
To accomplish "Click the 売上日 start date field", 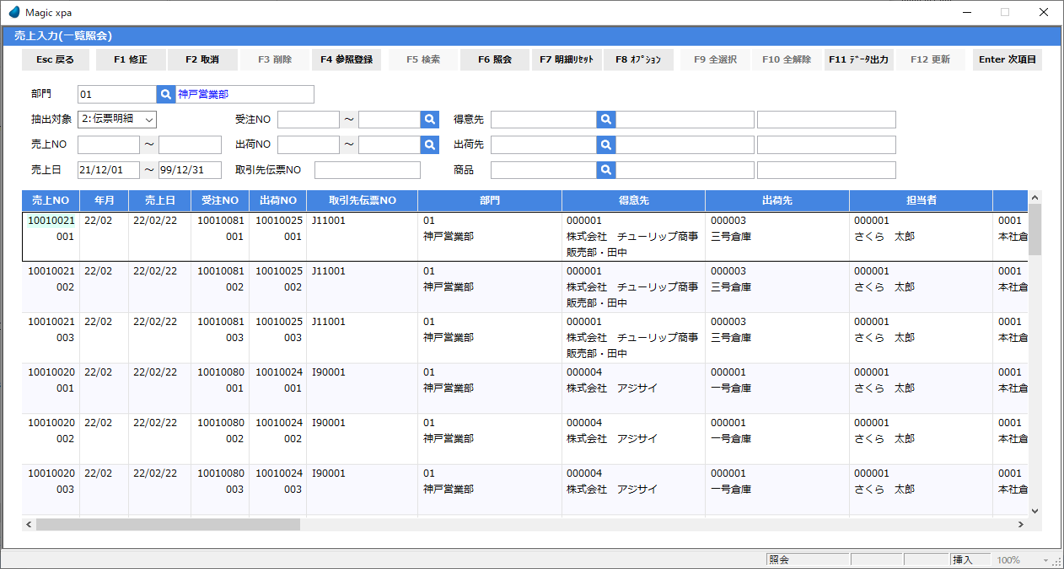I will (x=108, y=170).
